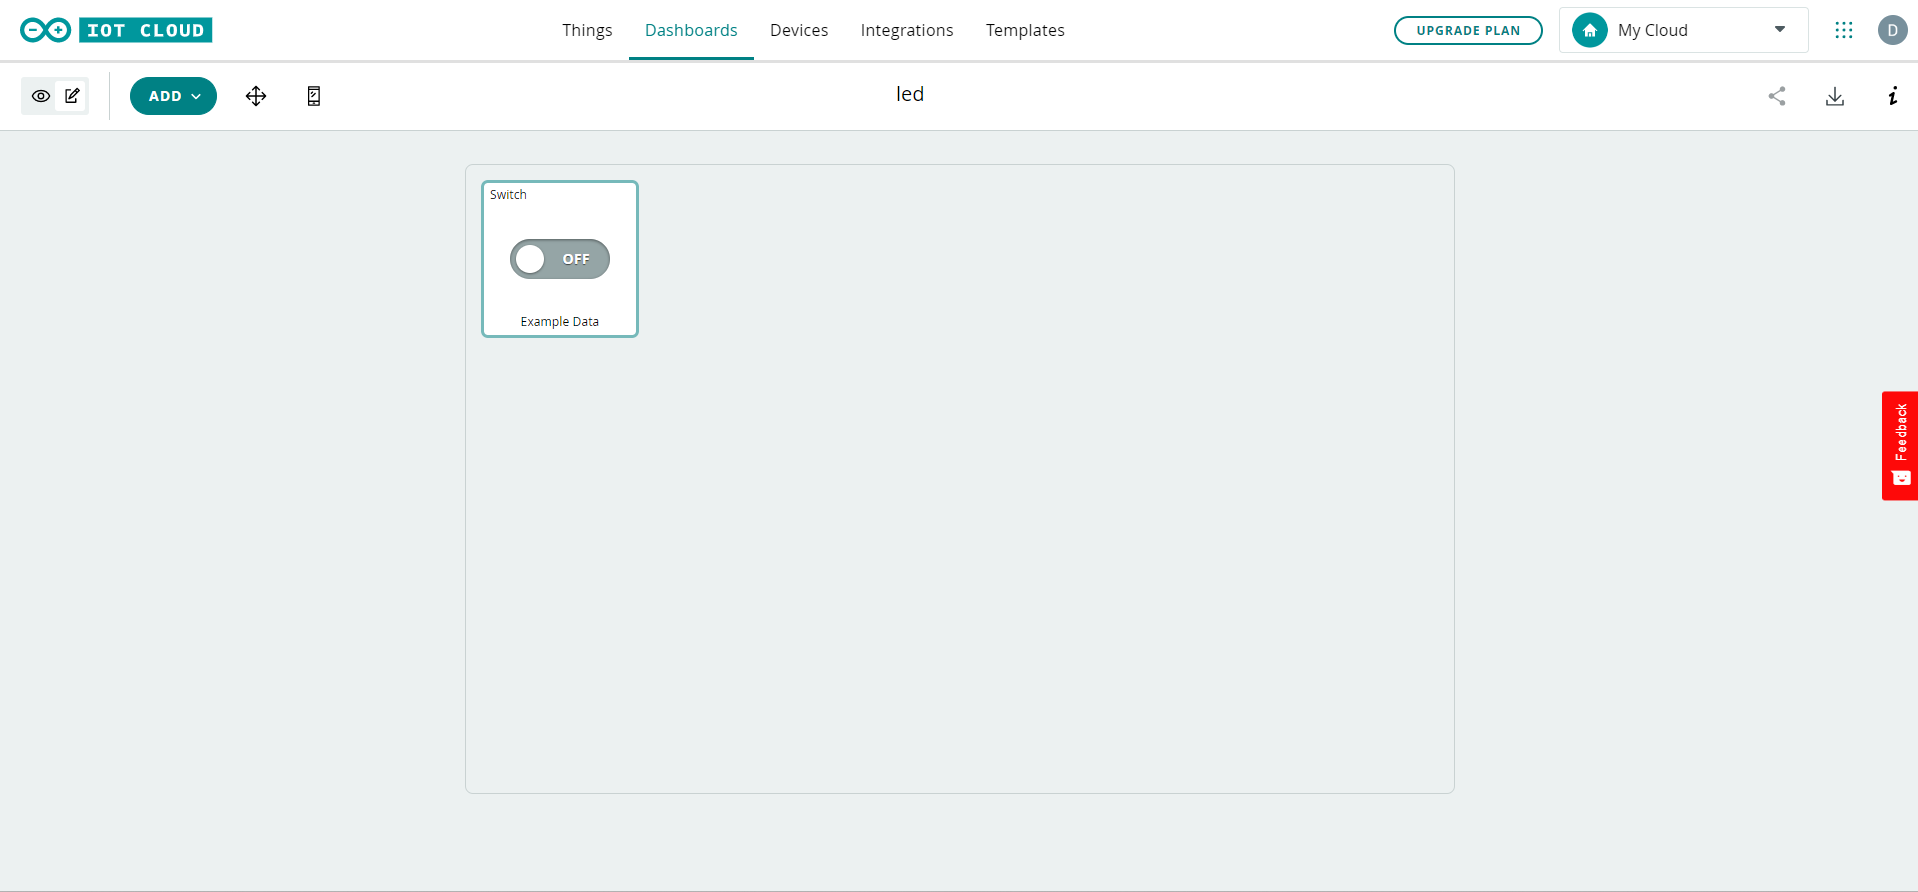Toggle the Switch widget OFF control
Viewport: 1918px width, 892px height.
560,259
